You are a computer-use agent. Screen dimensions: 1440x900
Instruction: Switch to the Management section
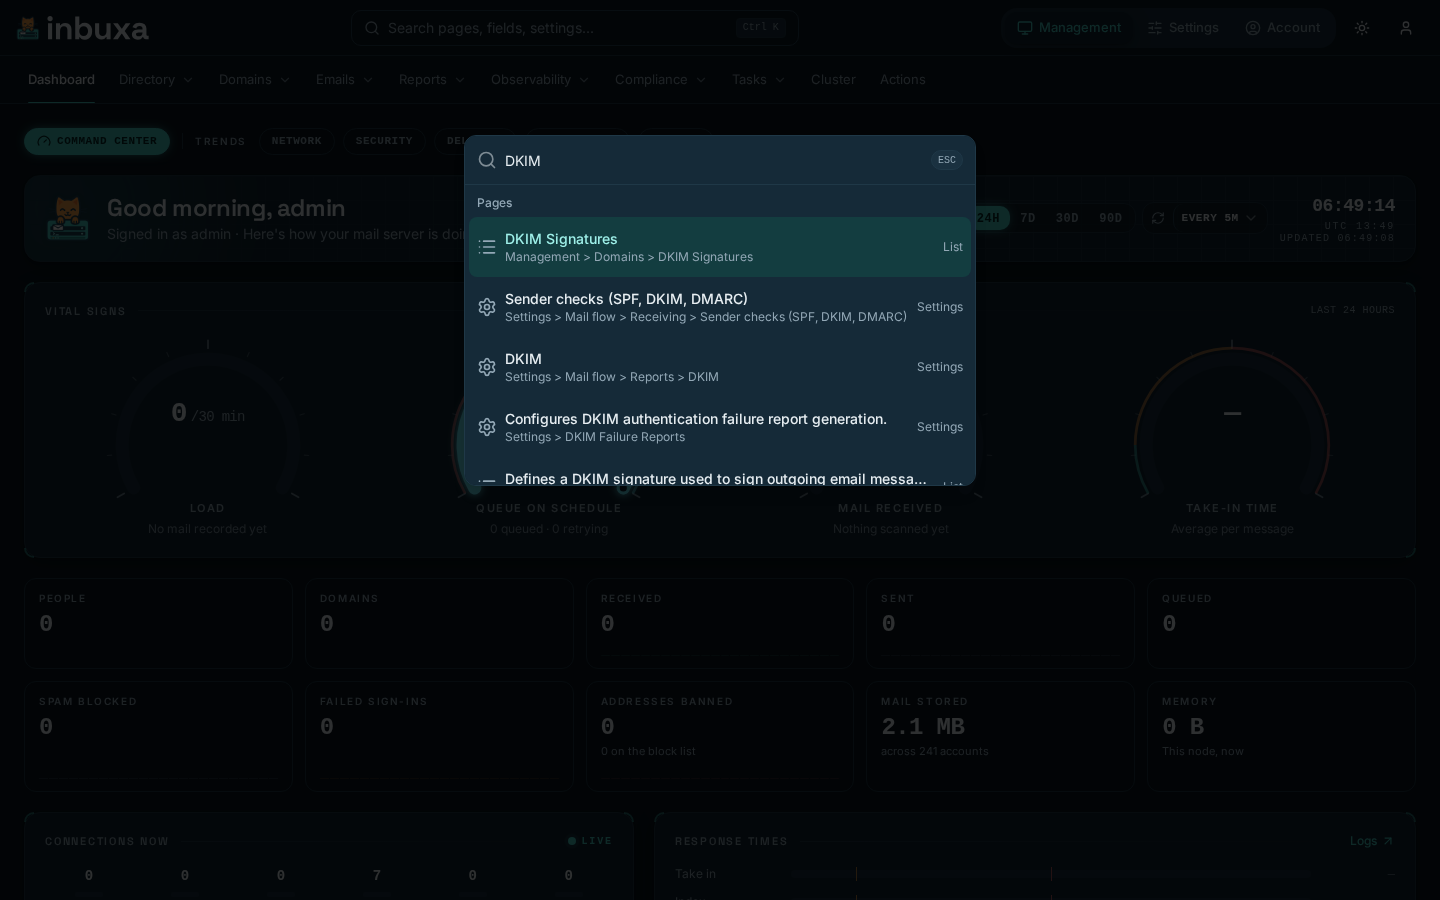1069,28
